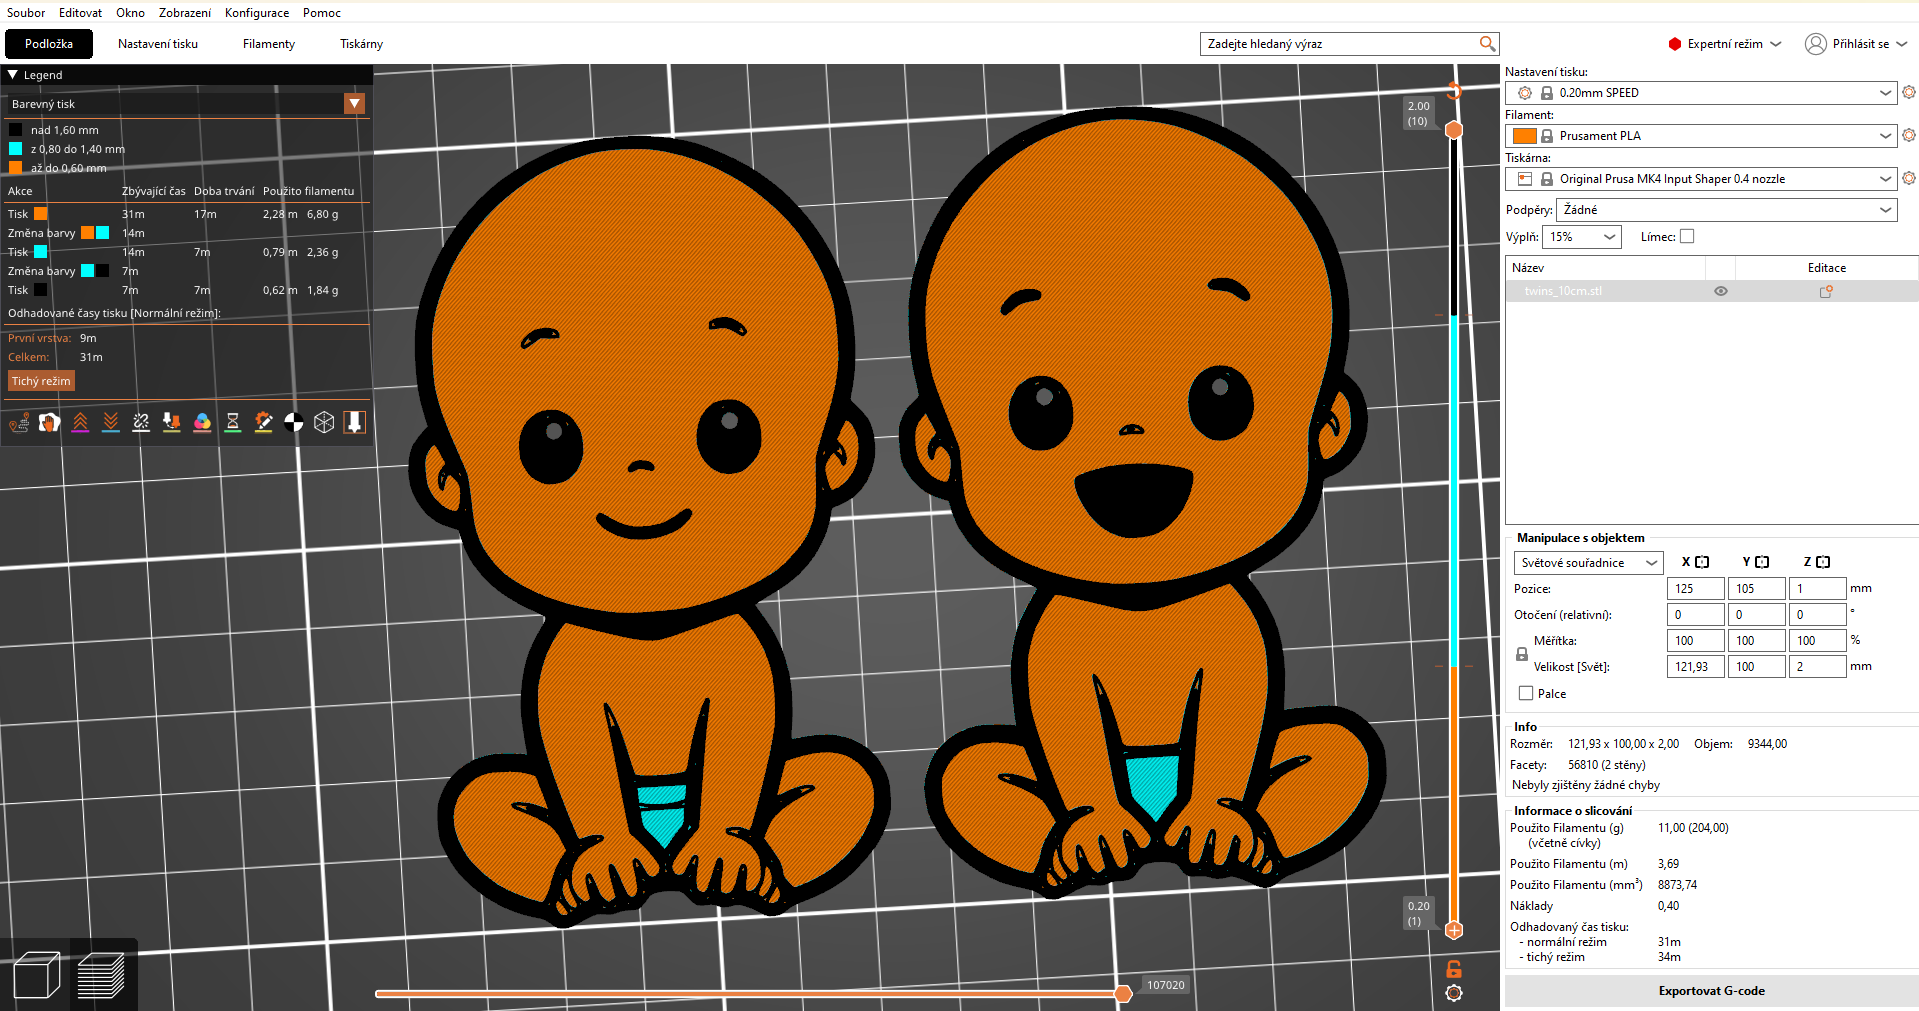1919x1011 pixels.
Task: Open the Výplň 15% infill dropdown
Action: 1581,237
